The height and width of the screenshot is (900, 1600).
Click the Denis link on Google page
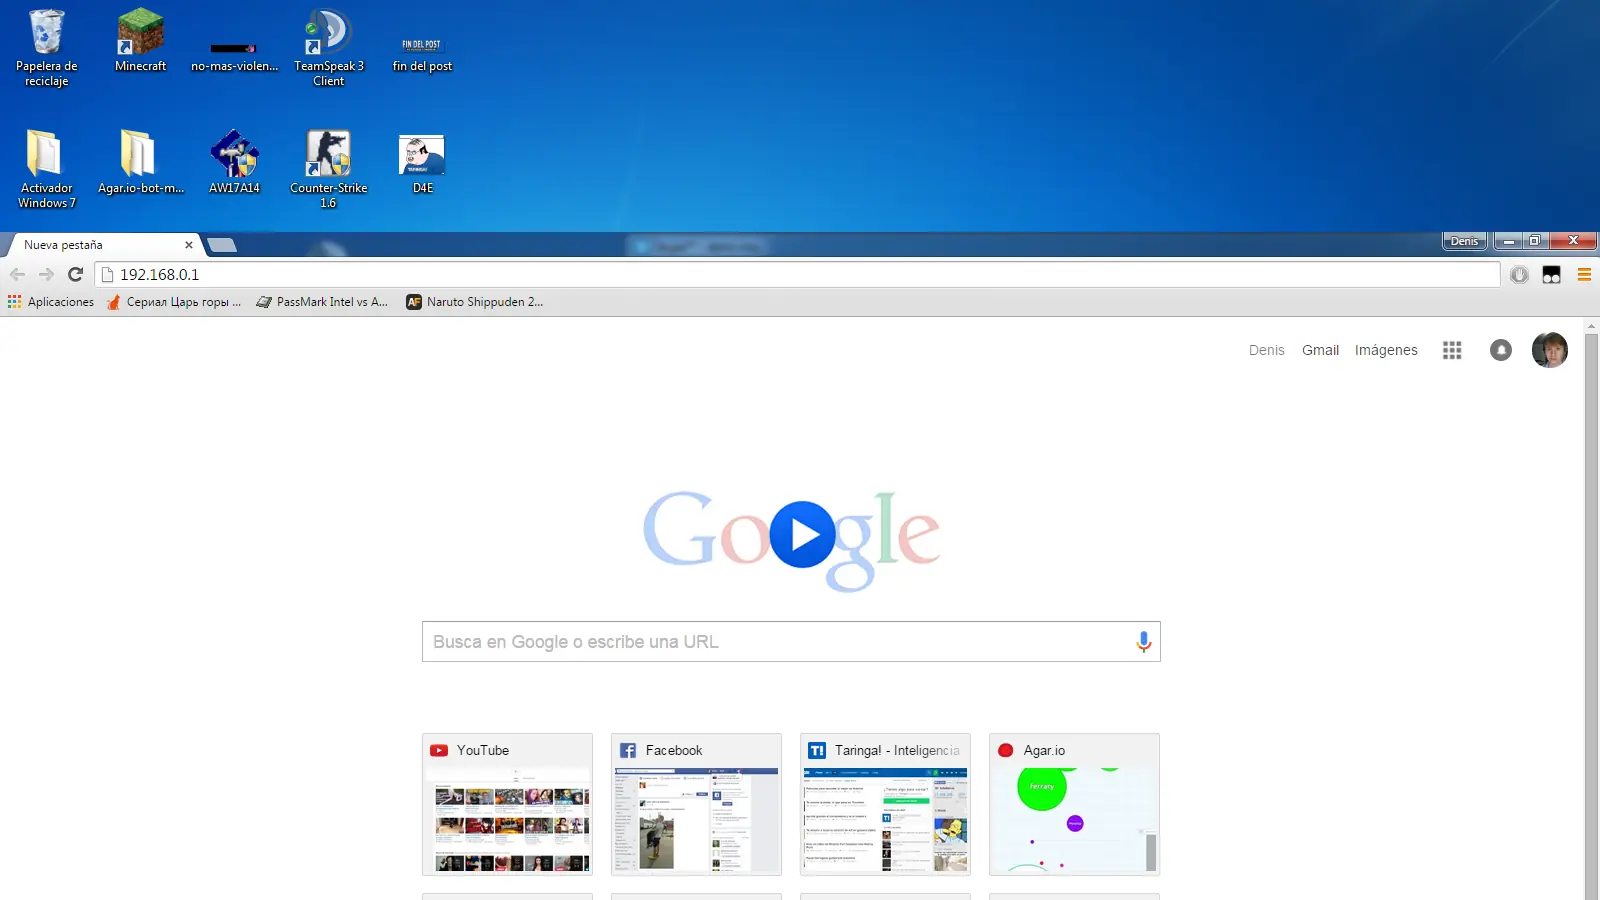point(1266,350)
